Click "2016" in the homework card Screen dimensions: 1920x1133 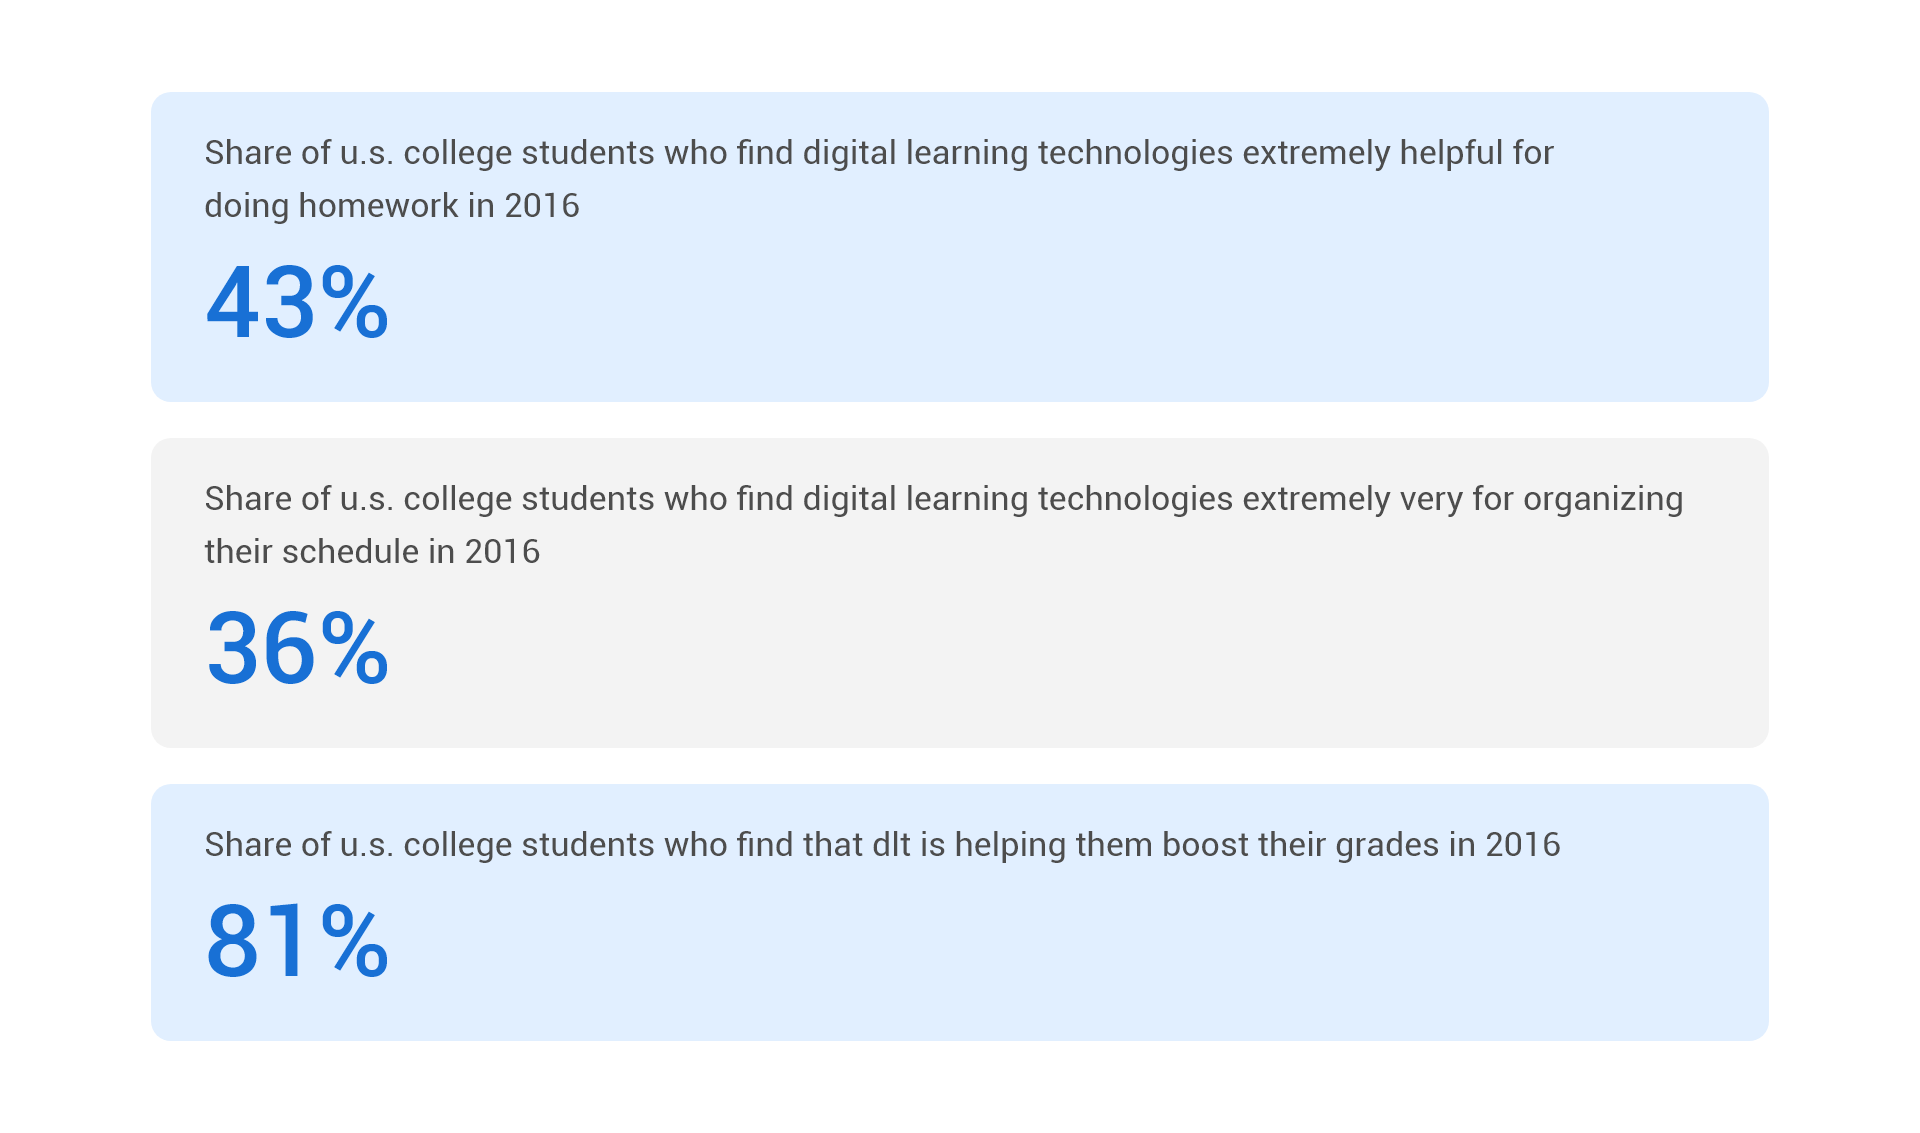[x=541, y=206]
